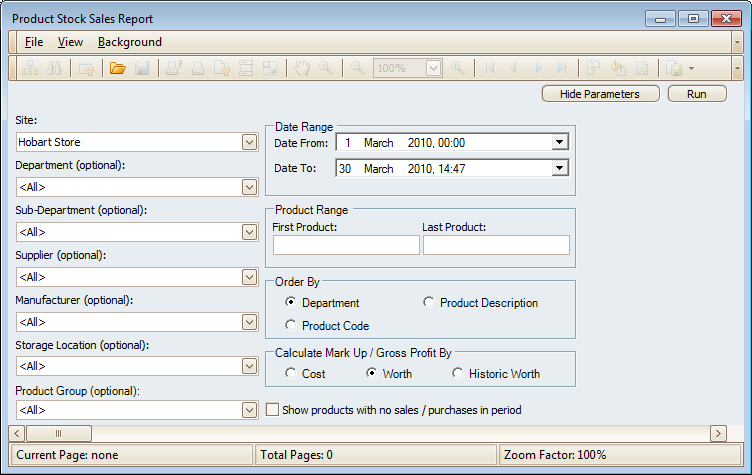752x475 pixels.
Task: Expand the Sub-Department (optional) dropdown
Action: coord(249,232)
